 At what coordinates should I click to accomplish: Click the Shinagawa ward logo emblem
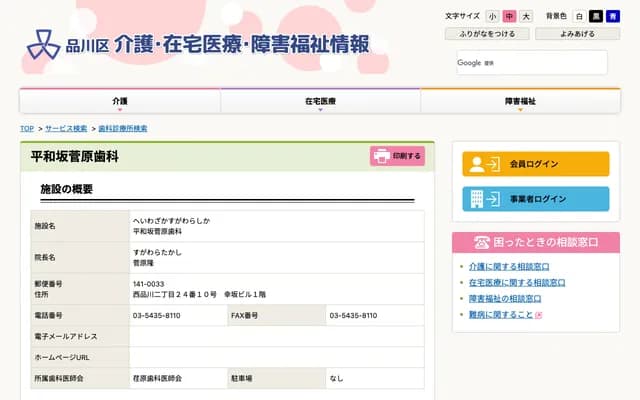click(x=42, y=45)
